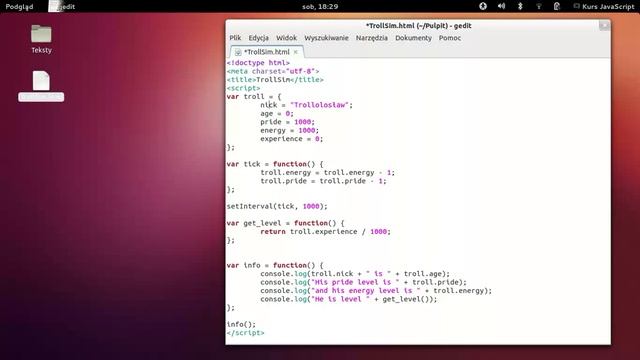The height and width of the screenshot is (360, 640).
Task: Open the Plik menu in gedit
Action: [235, 38]
